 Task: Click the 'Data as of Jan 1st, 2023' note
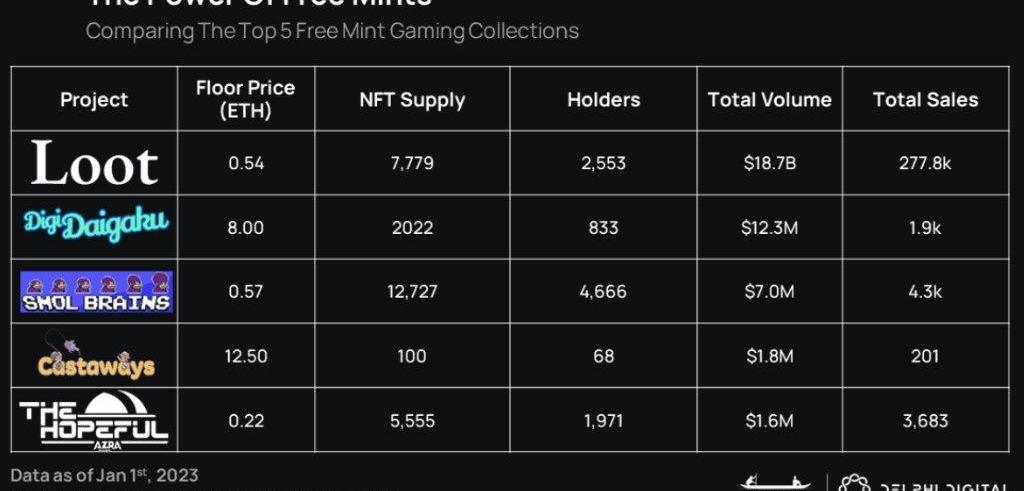click(x=104, y=474)
